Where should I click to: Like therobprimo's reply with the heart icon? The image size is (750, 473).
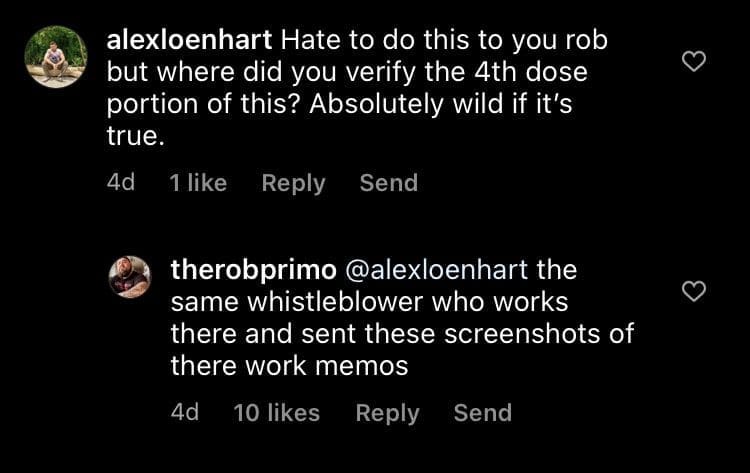693,291
